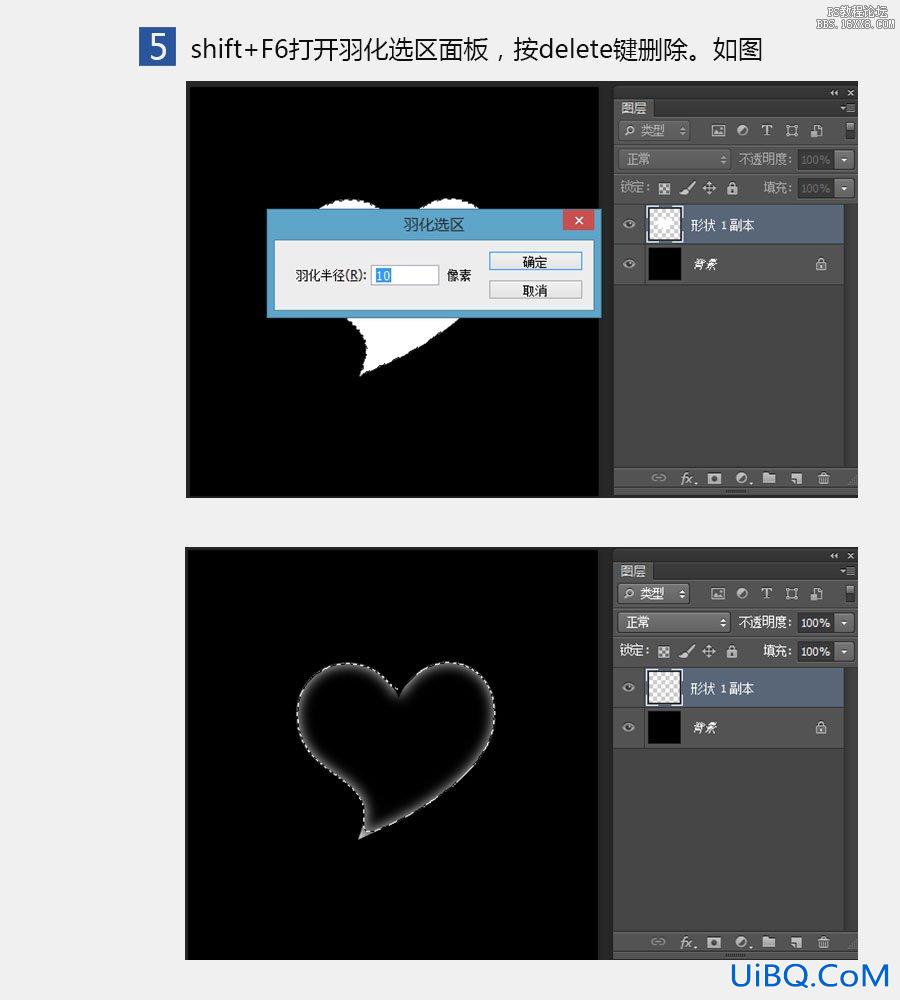Create new layer in lower Layers panel

point(797,942)
